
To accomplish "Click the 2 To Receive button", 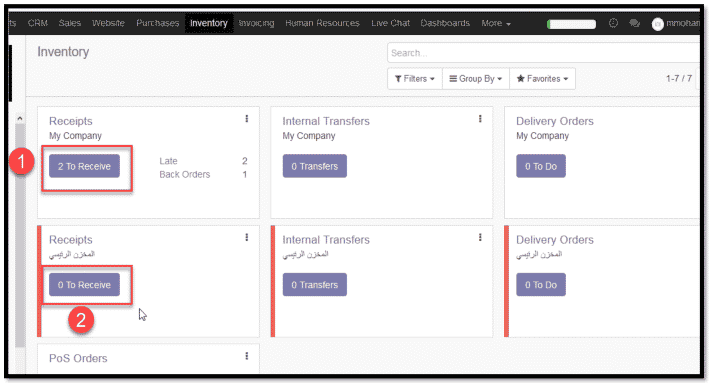I will point(84,166).
